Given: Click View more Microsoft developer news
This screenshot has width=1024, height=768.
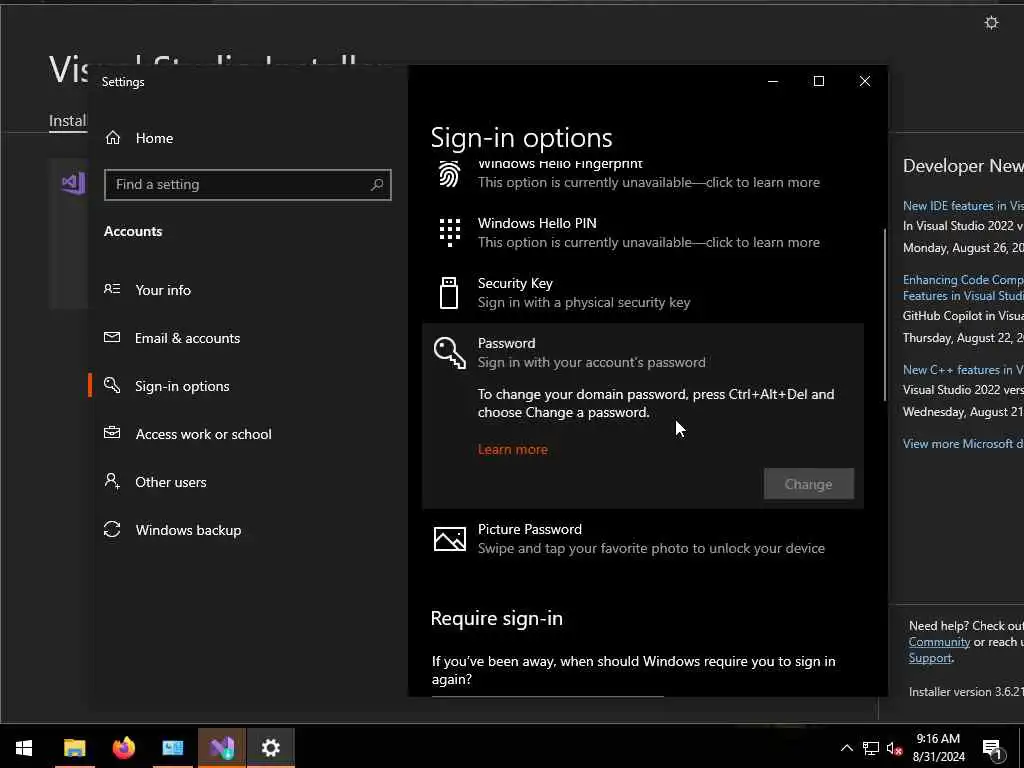Looking at the screenshot, I should [x=963, y=443].
